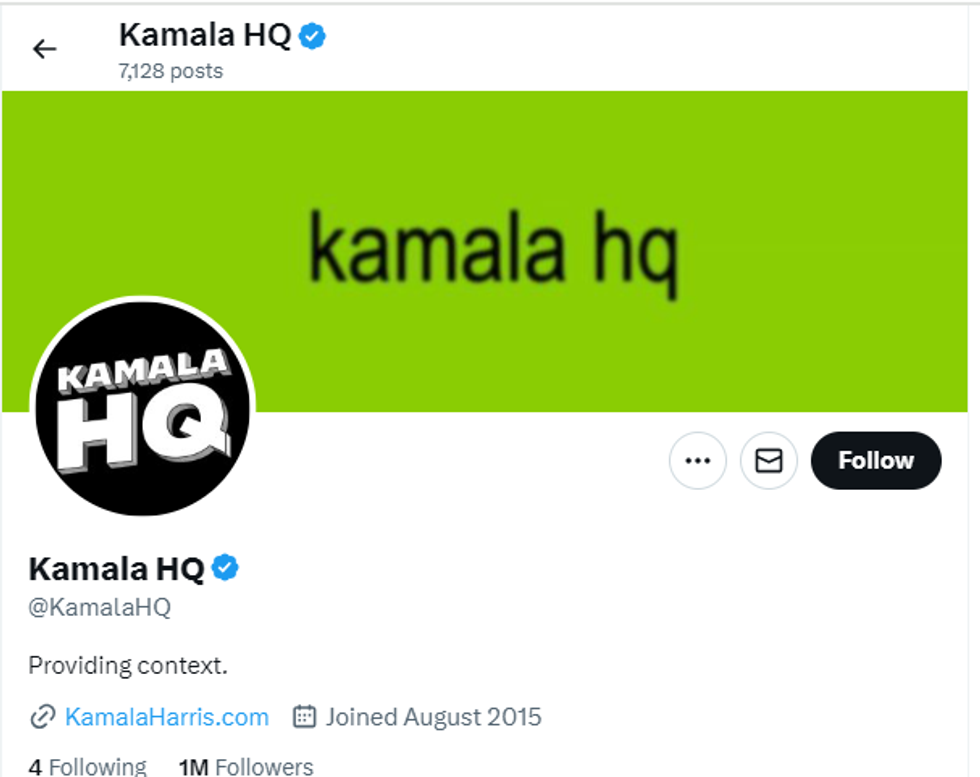Send a message via envelope icon
Image resolution: width=980 pixels, height=777 pixels.
[x=769, y=461]
